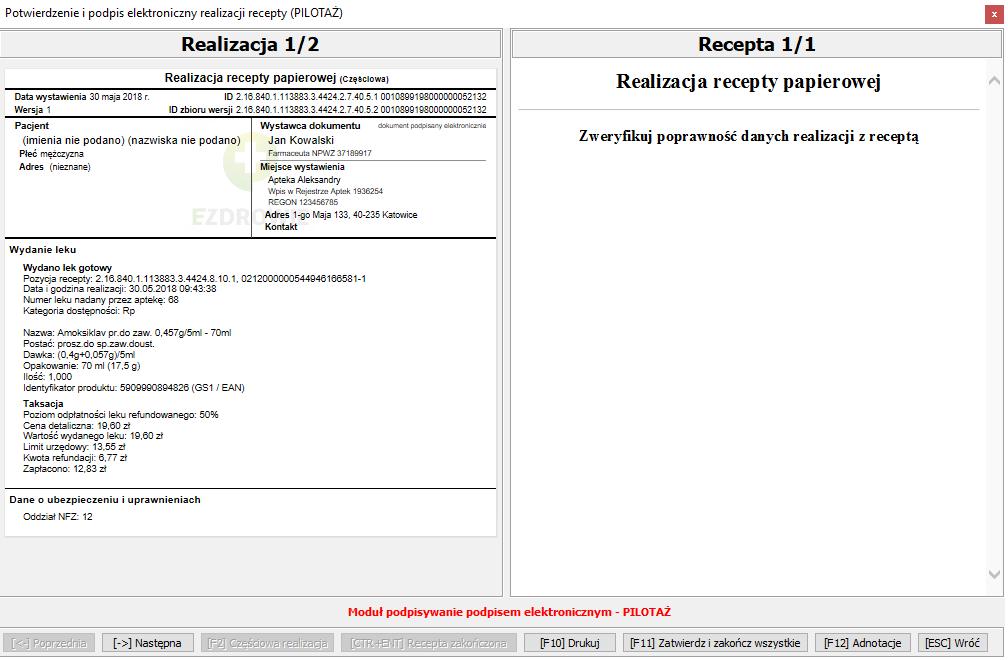Click 'Pozycja recepty' identifier line
This screenshot has height=660, width=1008.
point(195,279)
